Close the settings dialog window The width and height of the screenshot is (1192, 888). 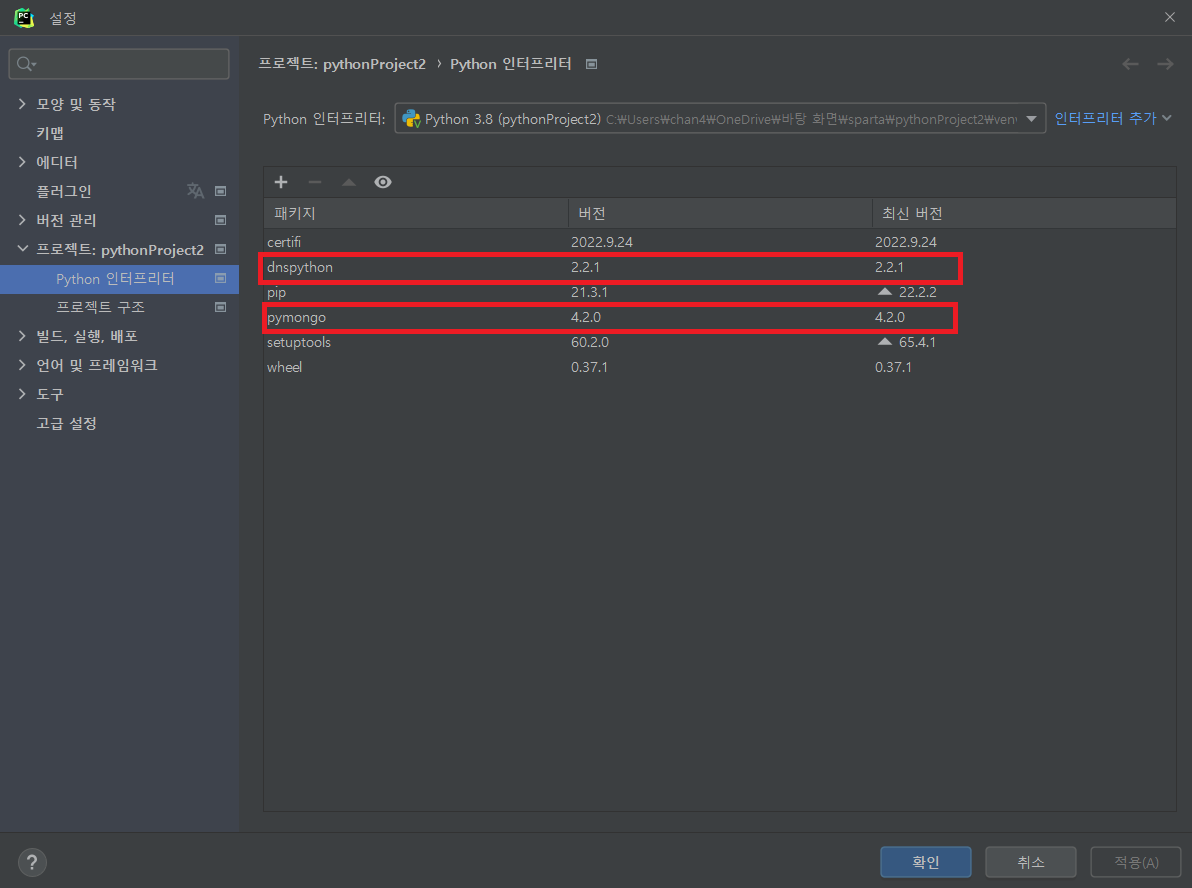tap(1170, 17)
